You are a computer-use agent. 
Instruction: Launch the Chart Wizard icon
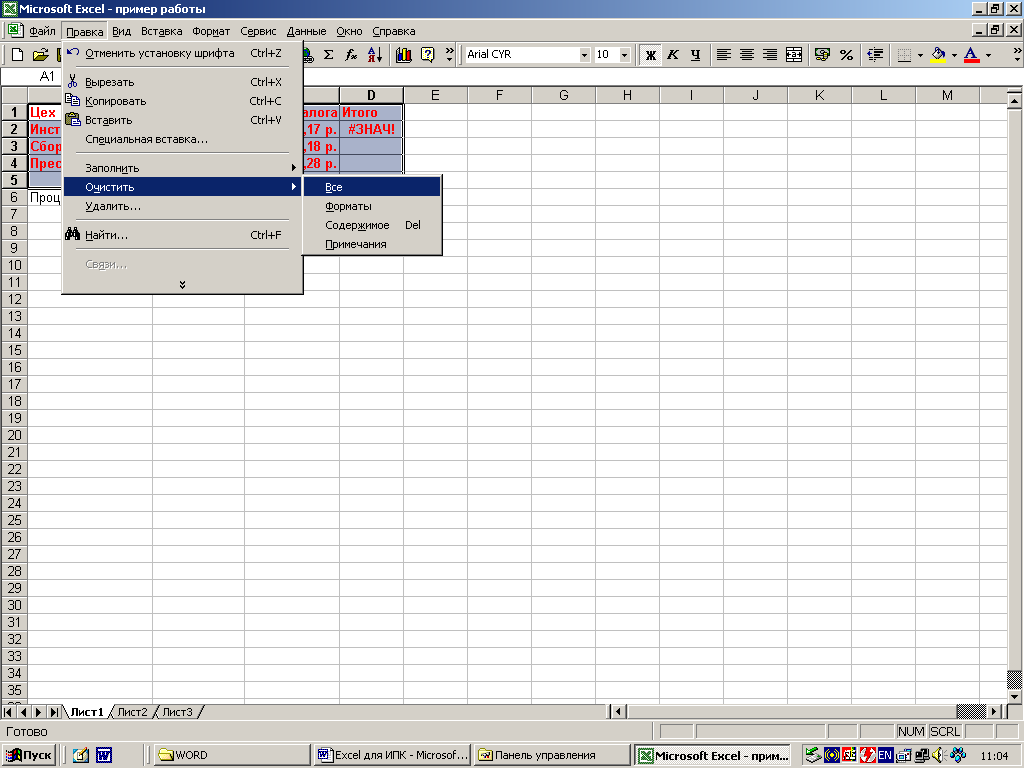(404, 55)
